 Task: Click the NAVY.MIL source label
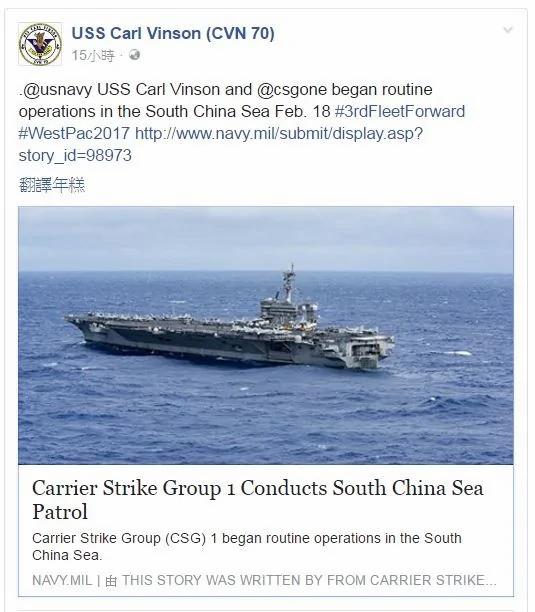coord(62,580)
